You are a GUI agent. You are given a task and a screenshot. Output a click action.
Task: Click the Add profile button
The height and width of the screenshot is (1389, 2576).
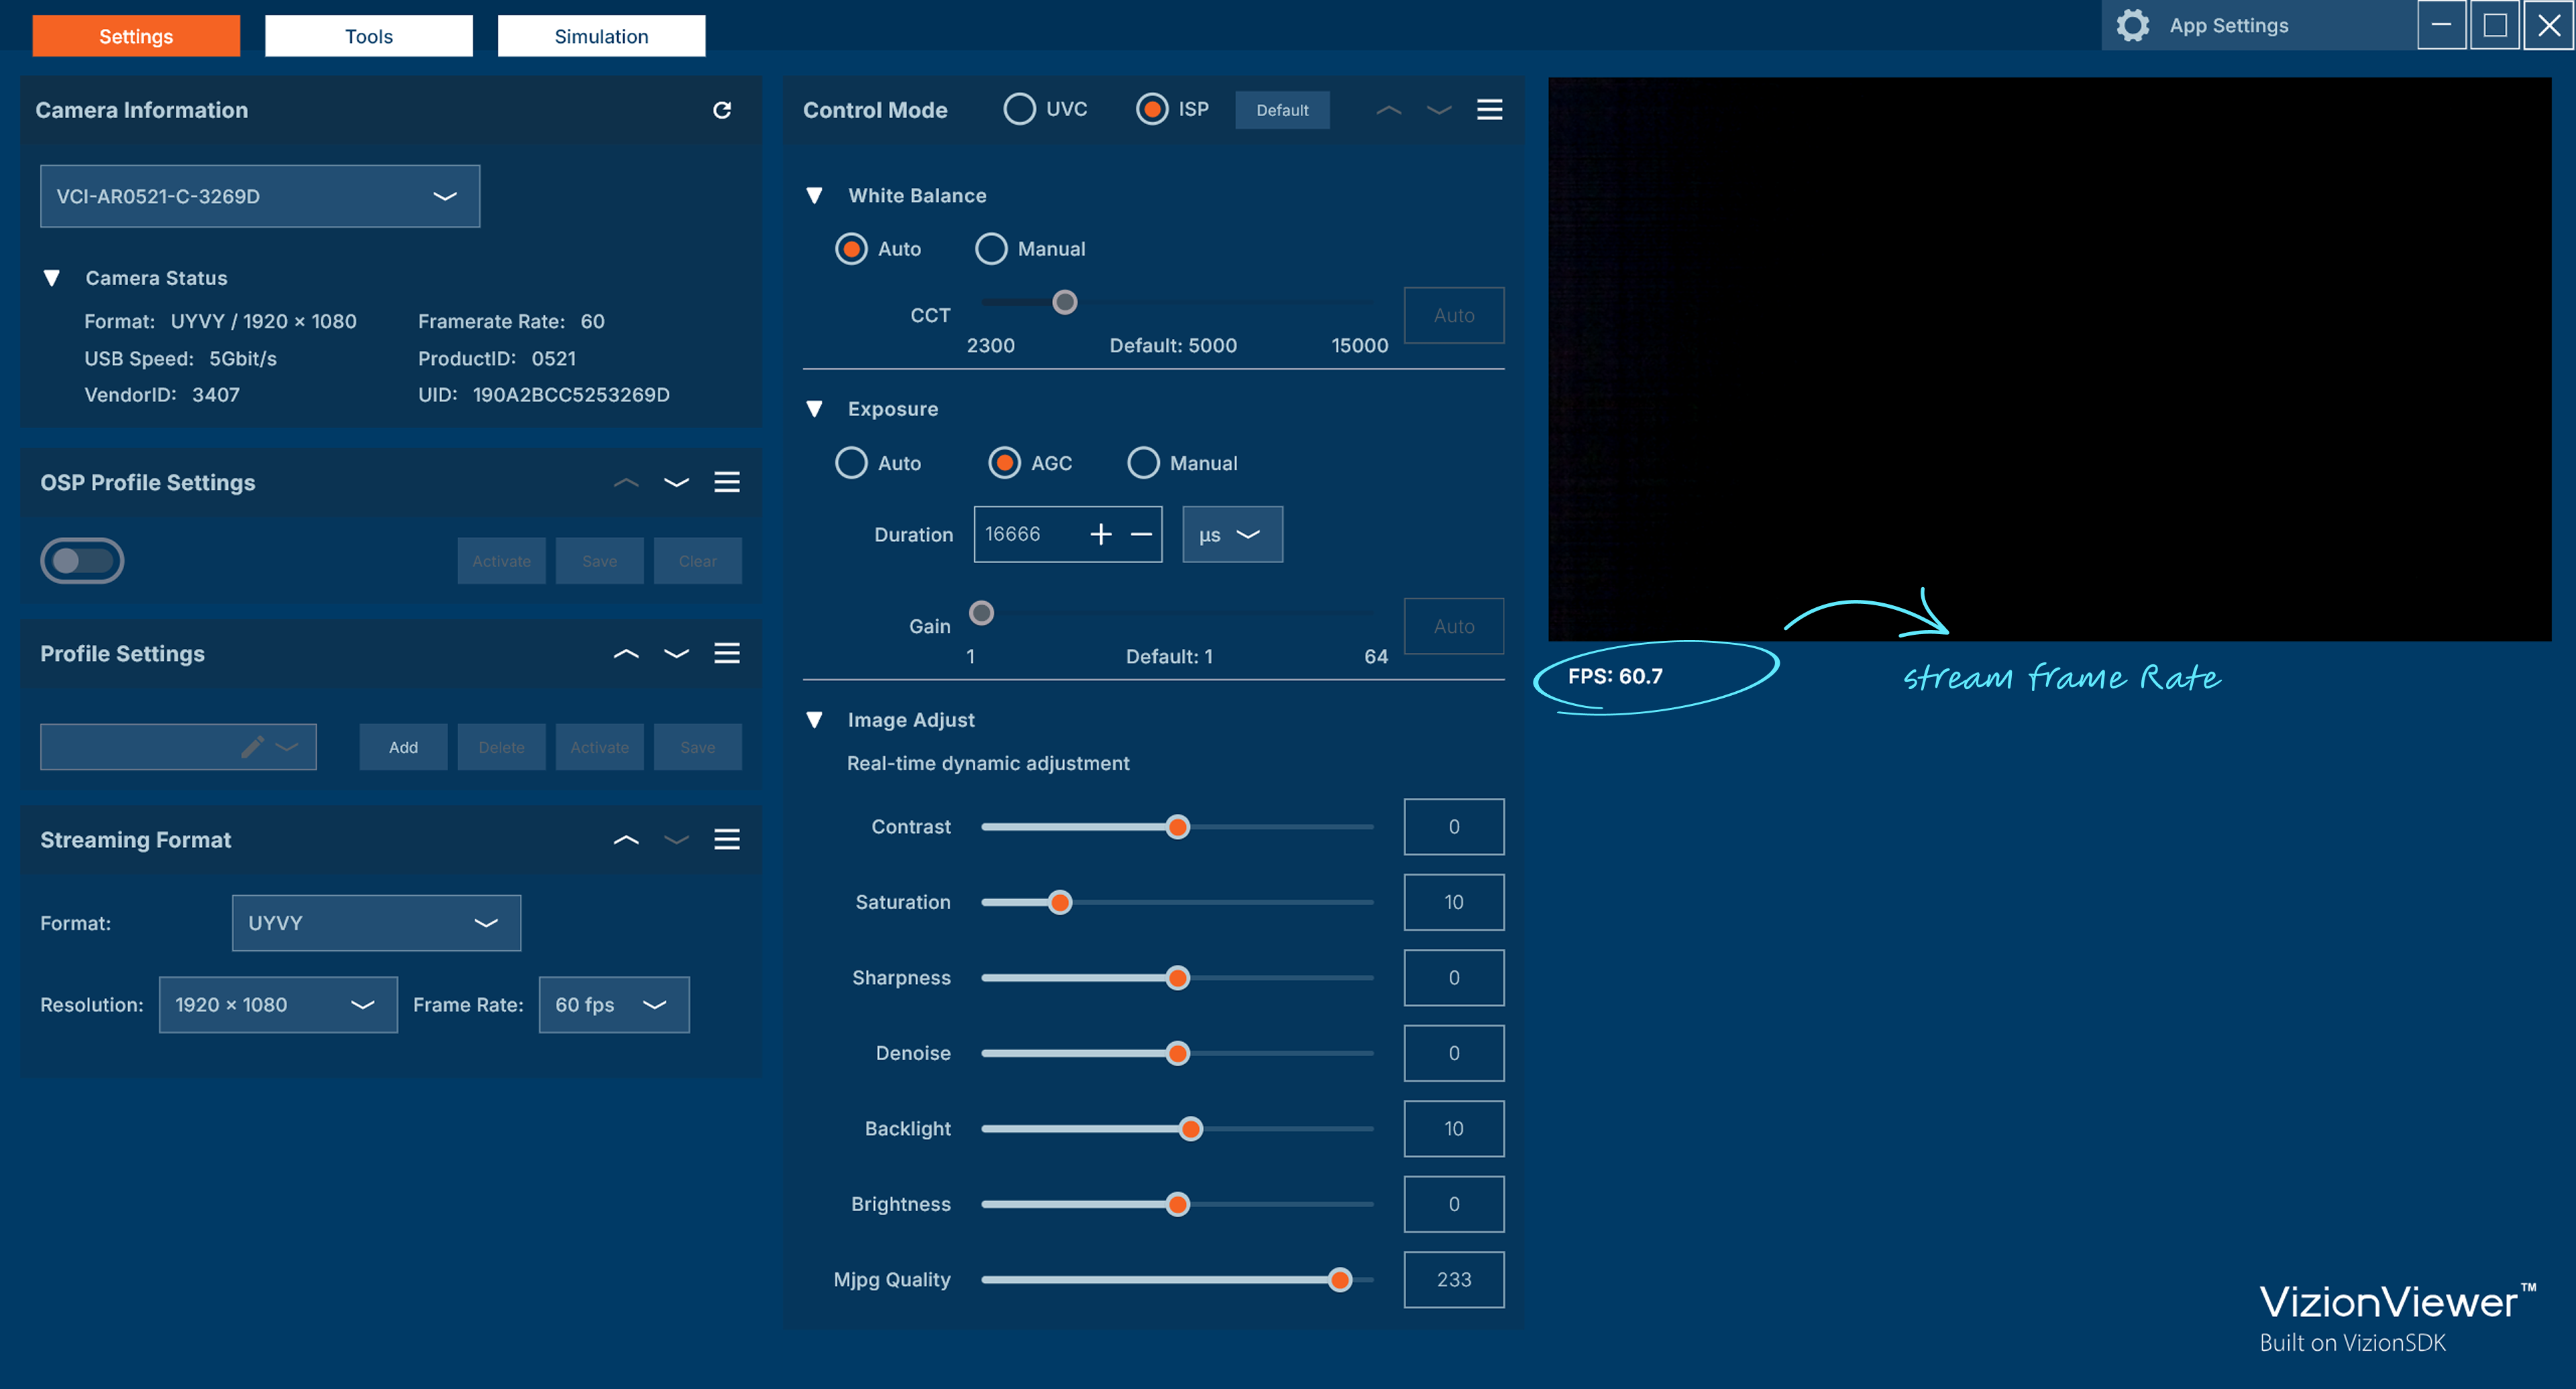coord(403,747)
